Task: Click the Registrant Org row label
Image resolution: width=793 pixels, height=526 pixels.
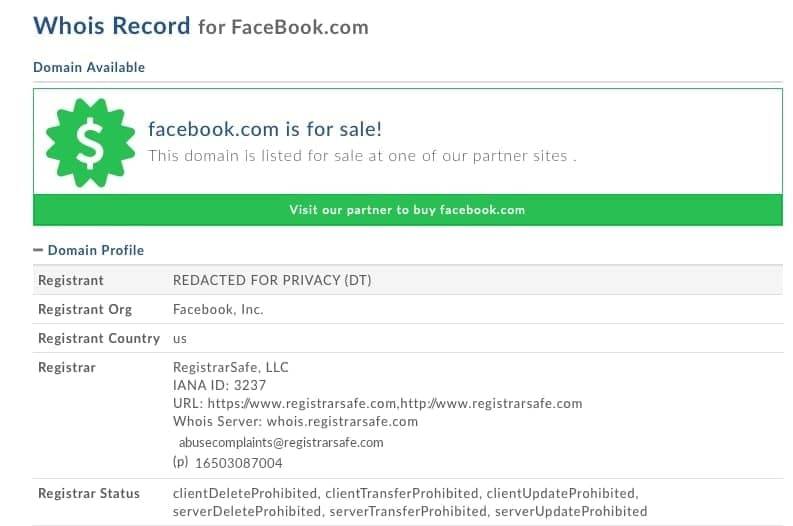Action: click(x=85, y=310)
